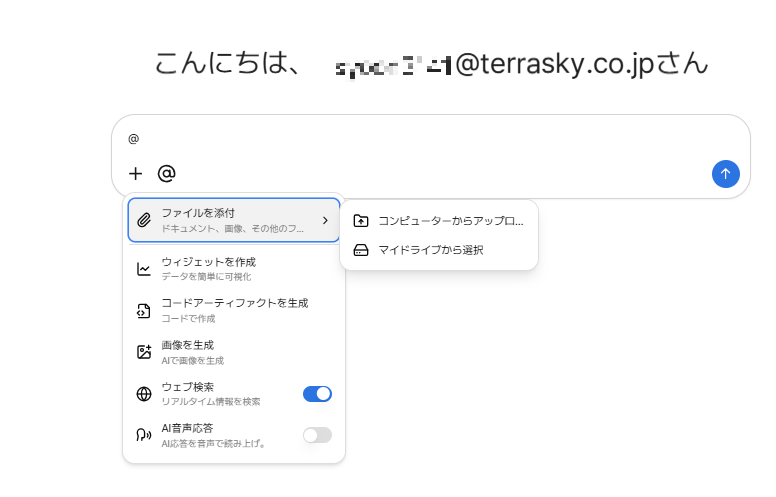Select コードアーティファクトを生成 option
The image size is (776, 497).
point(234,310)
